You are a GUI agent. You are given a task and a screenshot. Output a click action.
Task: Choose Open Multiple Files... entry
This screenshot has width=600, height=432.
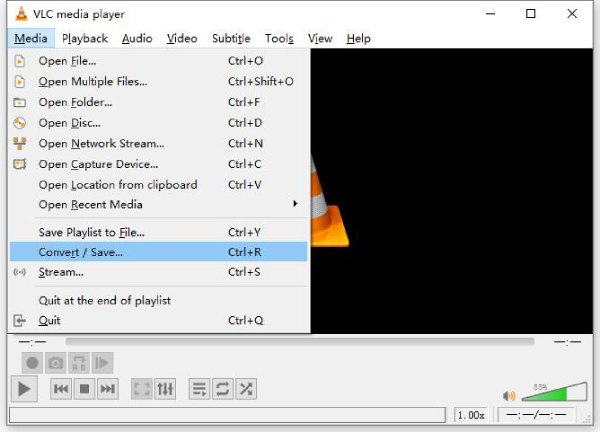pyautogui.click(x=158, y=82)
